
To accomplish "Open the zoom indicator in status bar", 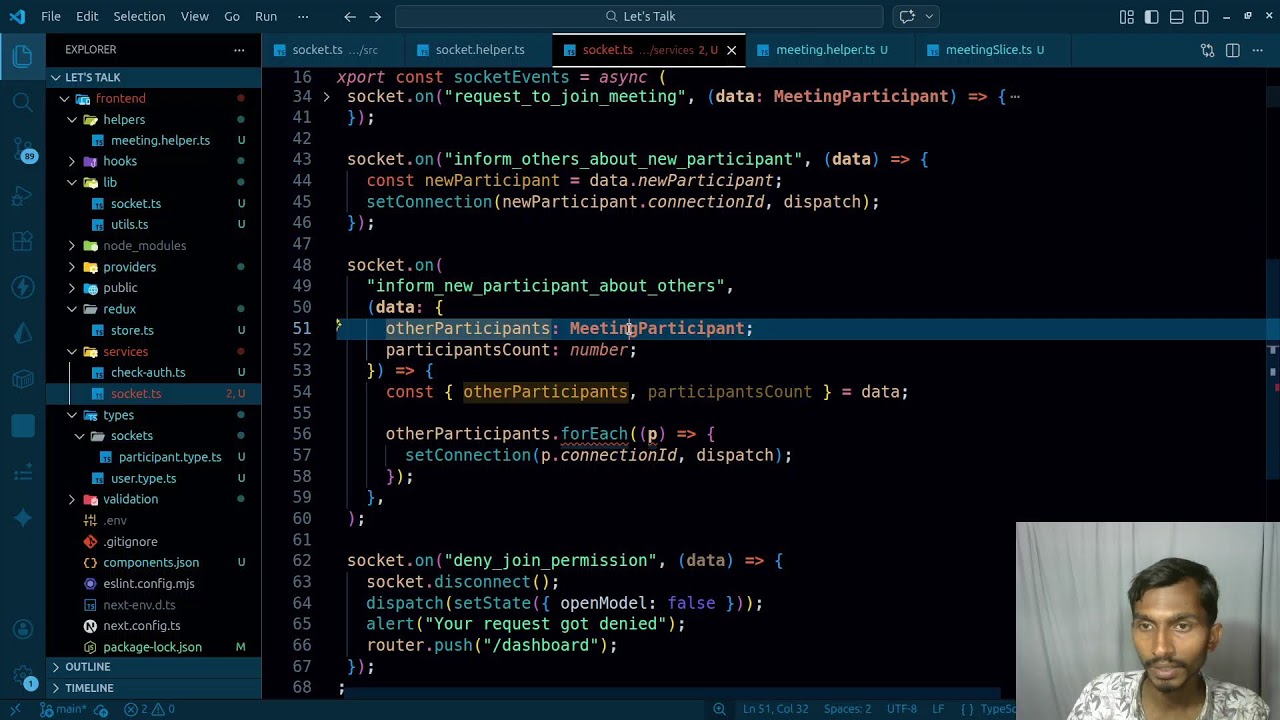I will click(x=719, y=709).
